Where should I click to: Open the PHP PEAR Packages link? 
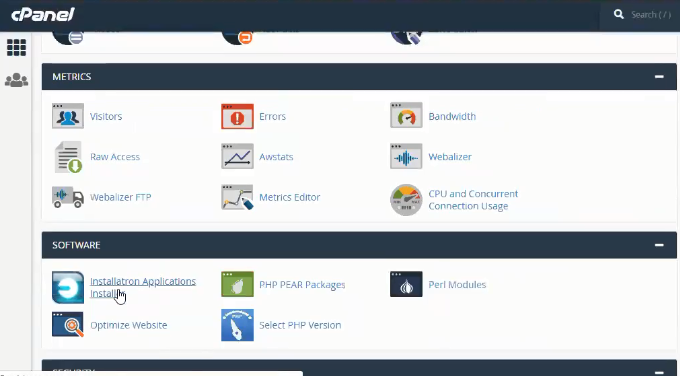pos(302,284)
